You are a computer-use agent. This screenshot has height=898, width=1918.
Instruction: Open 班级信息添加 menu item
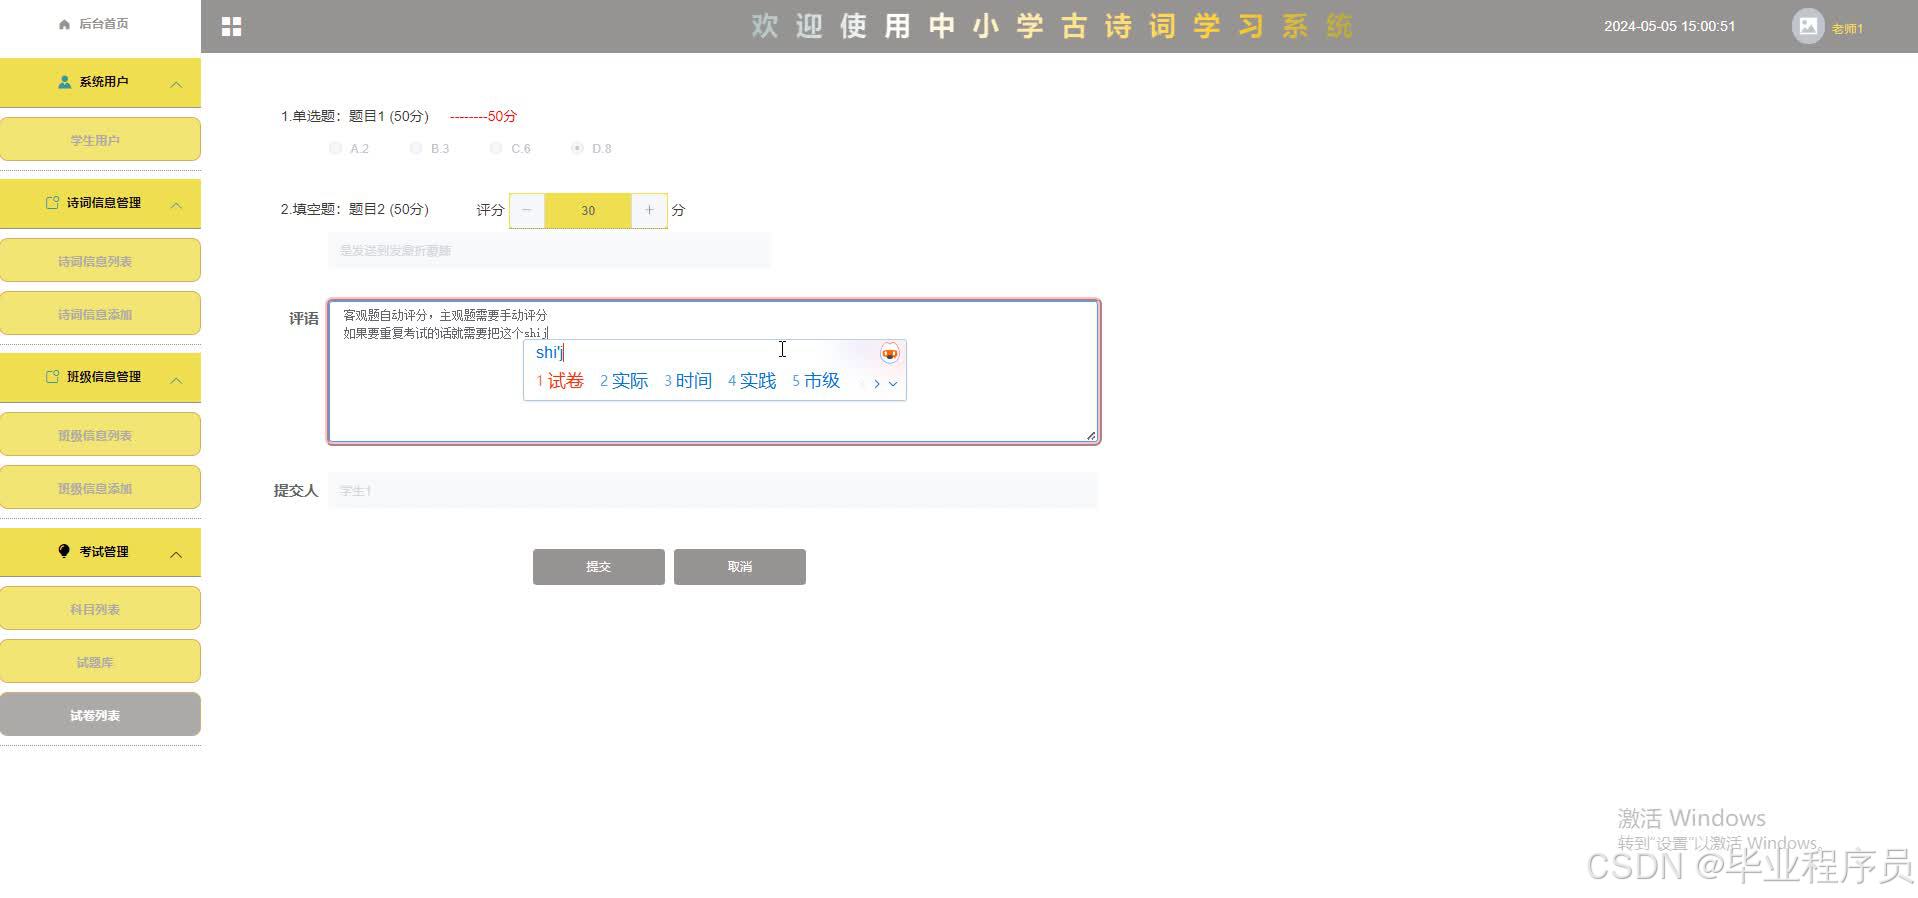coord(100,487)
